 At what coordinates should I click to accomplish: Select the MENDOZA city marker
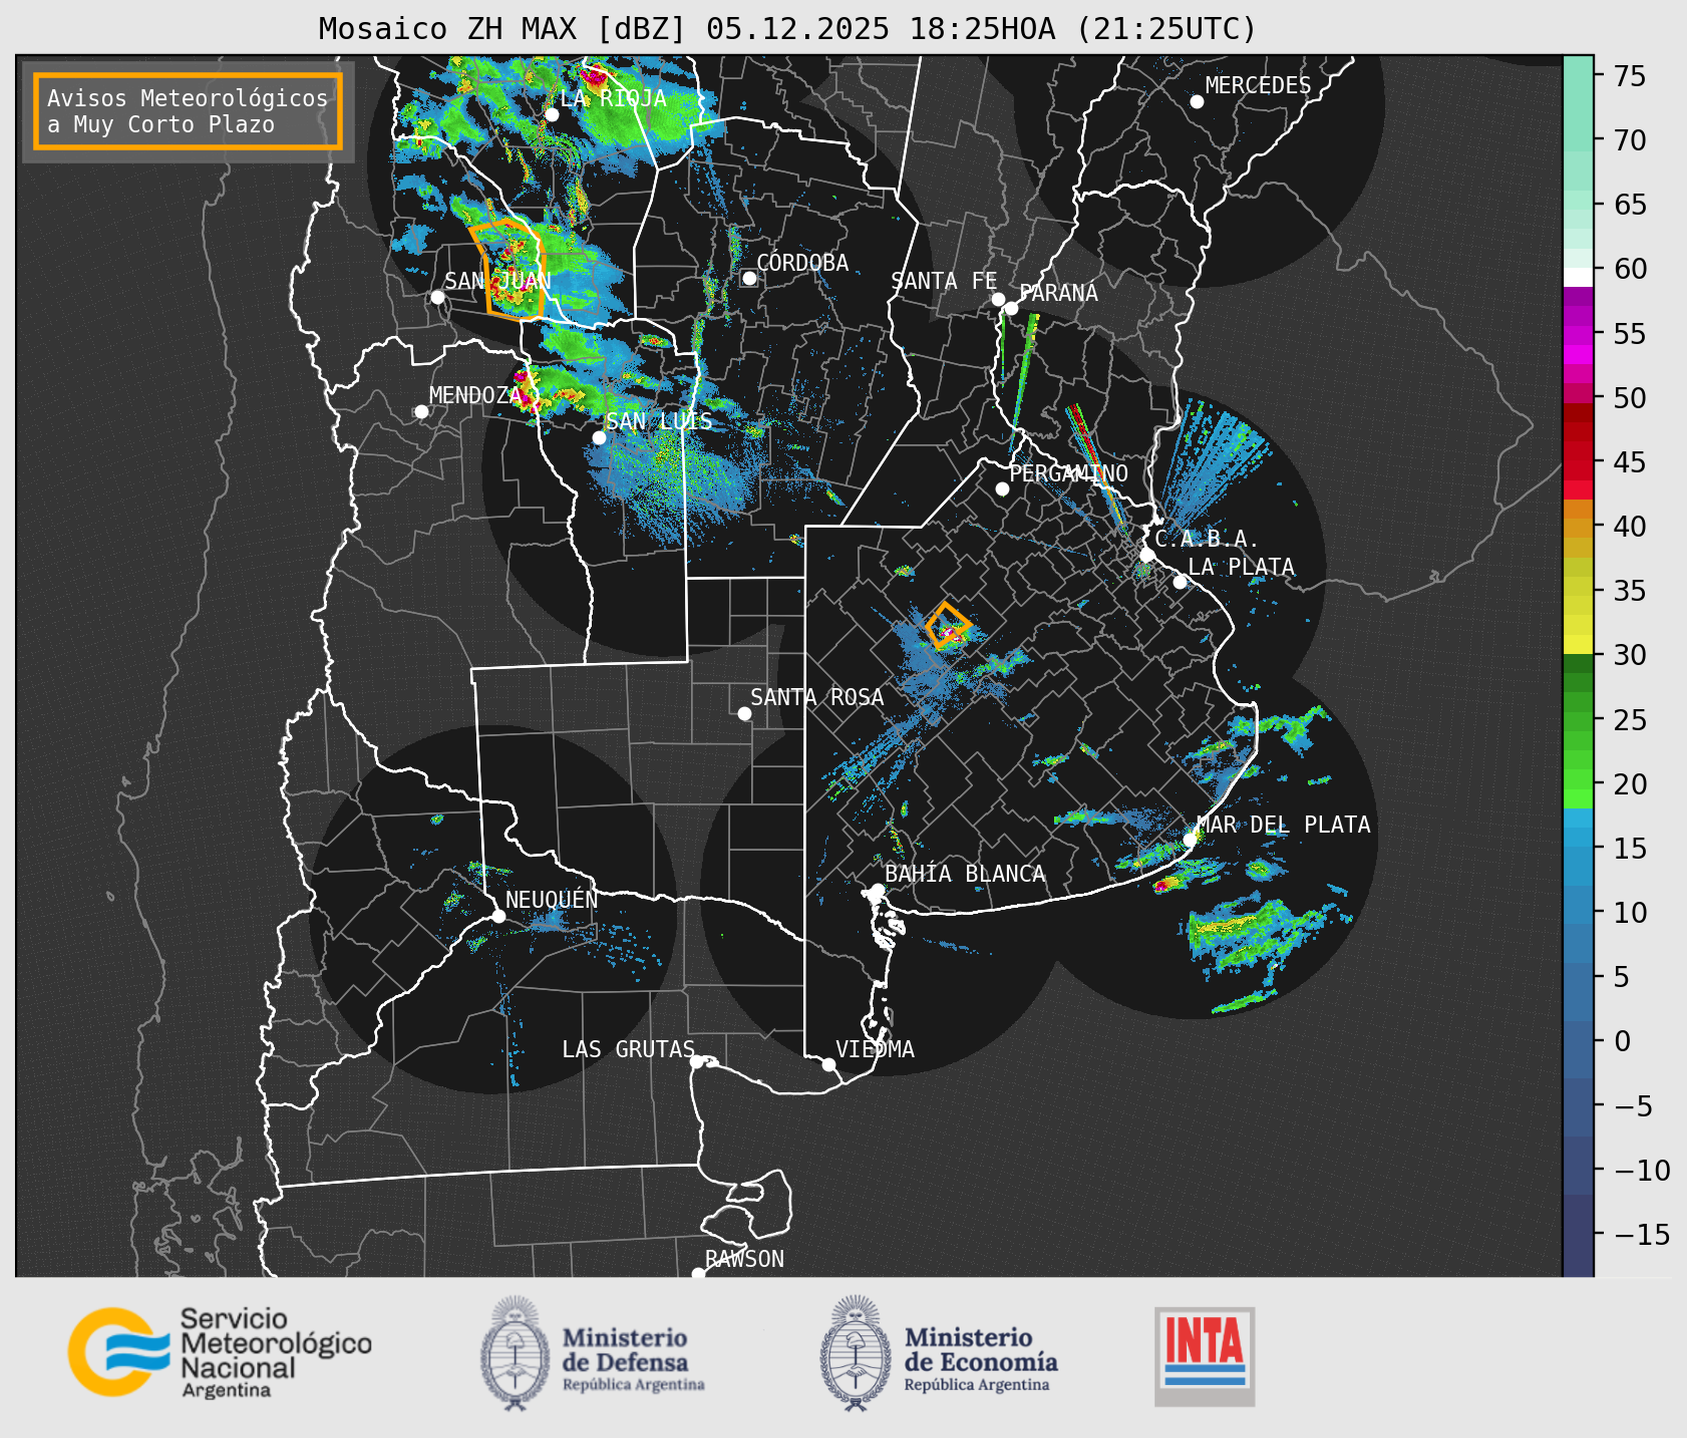click(422, 412)
